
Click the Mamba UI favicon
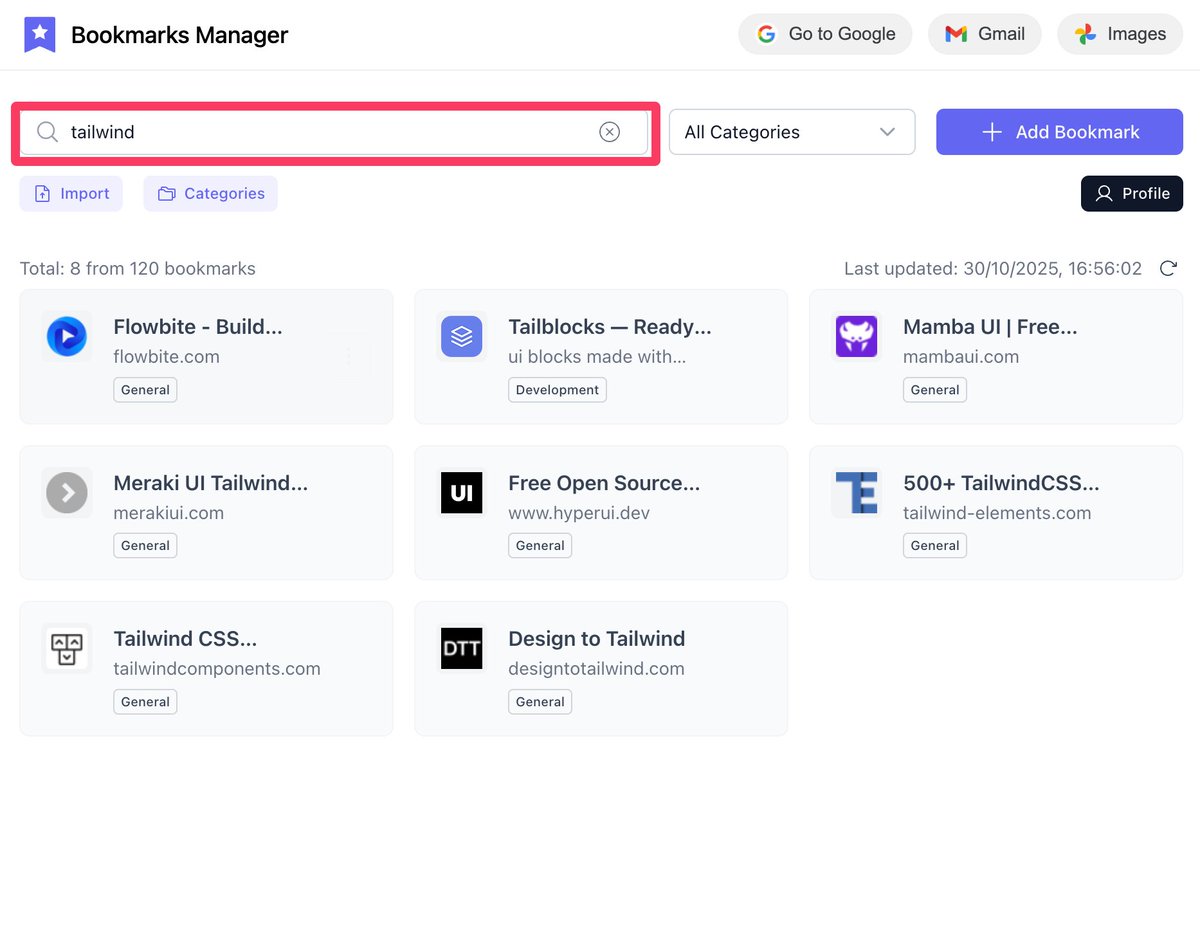[x=856, y=337]
